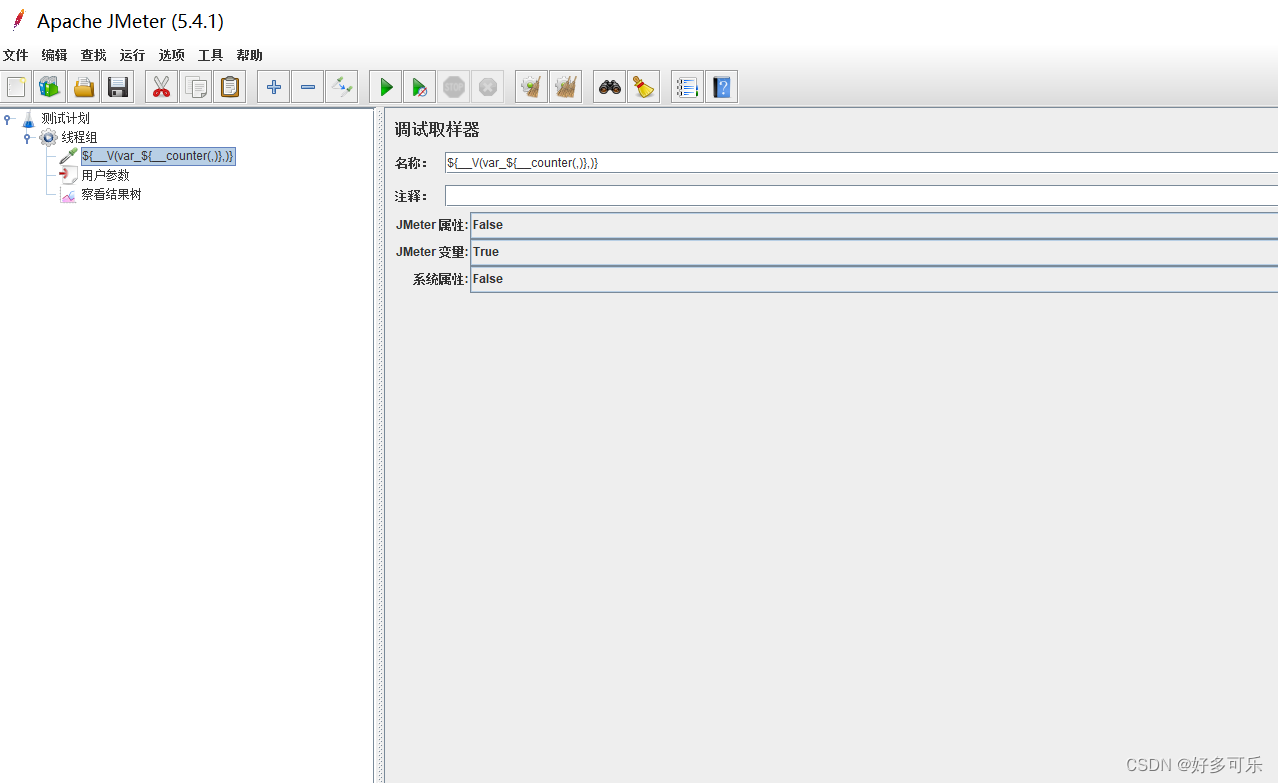This screenshot has height=783, width=1278.
Task: Clear results with single broom icon
Action: (531, 87)
